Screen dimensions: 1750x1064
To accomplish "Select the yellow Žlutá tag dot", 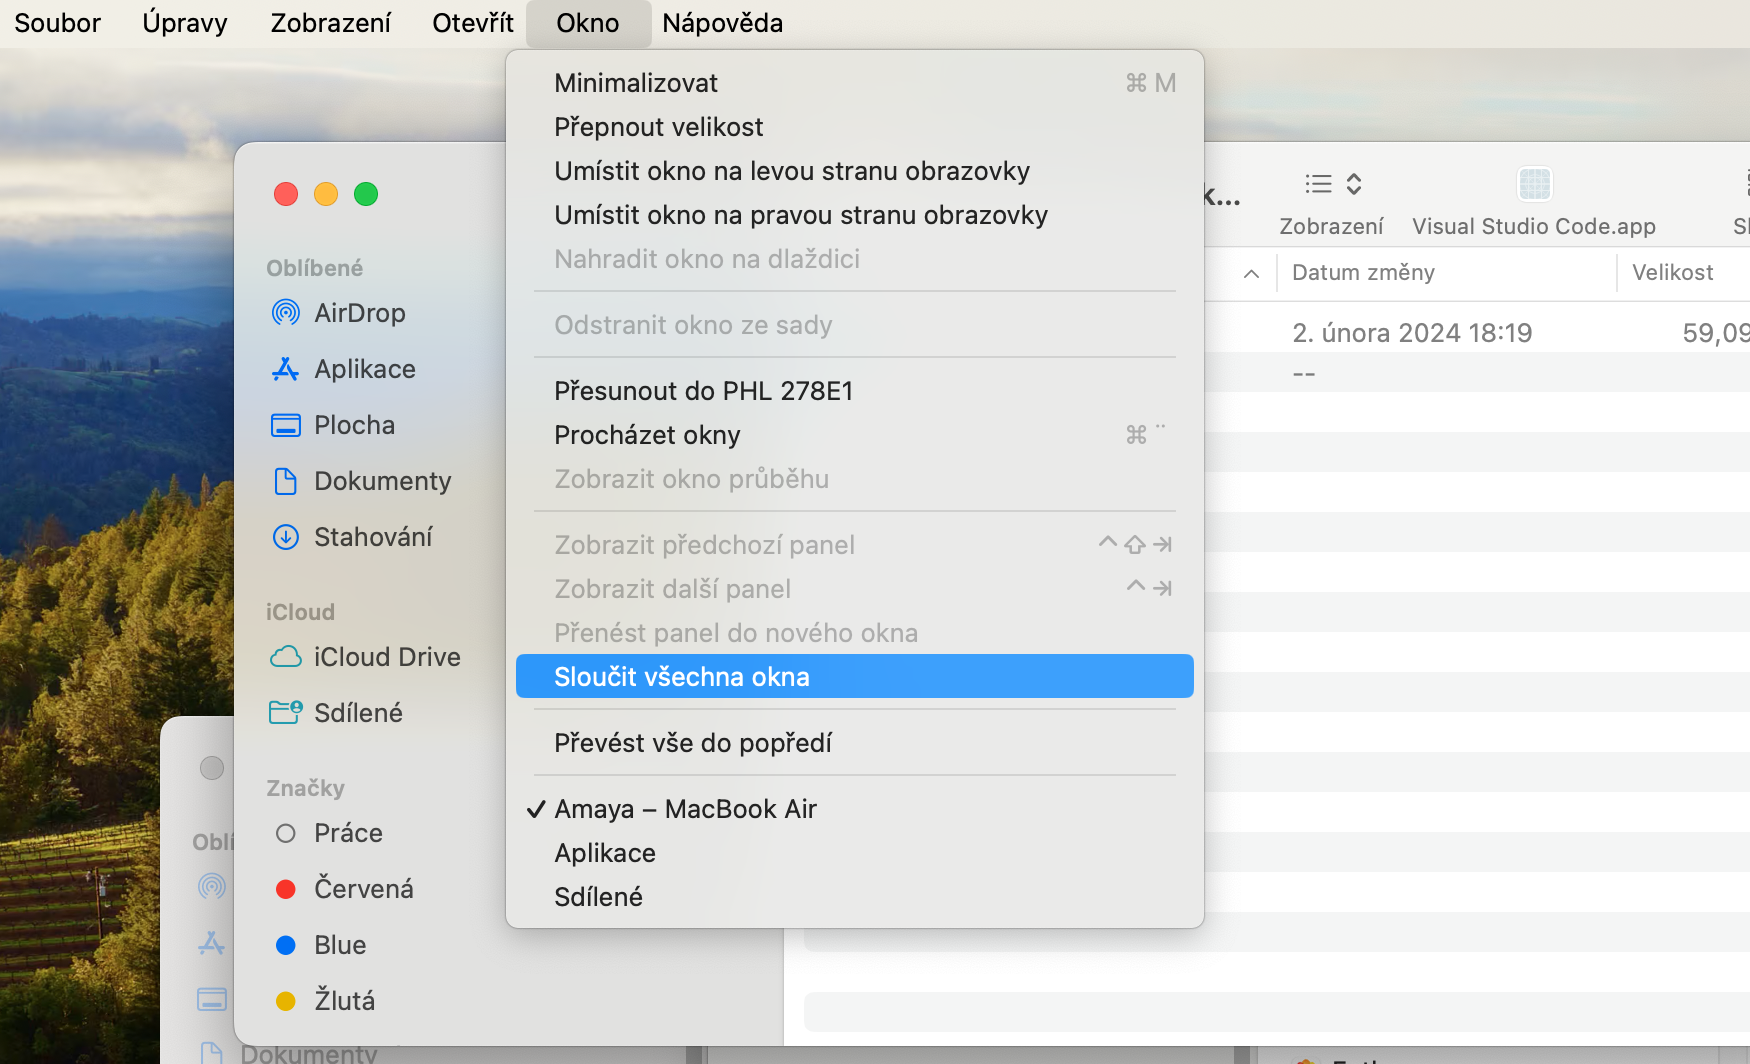I will pos(286,1001).
